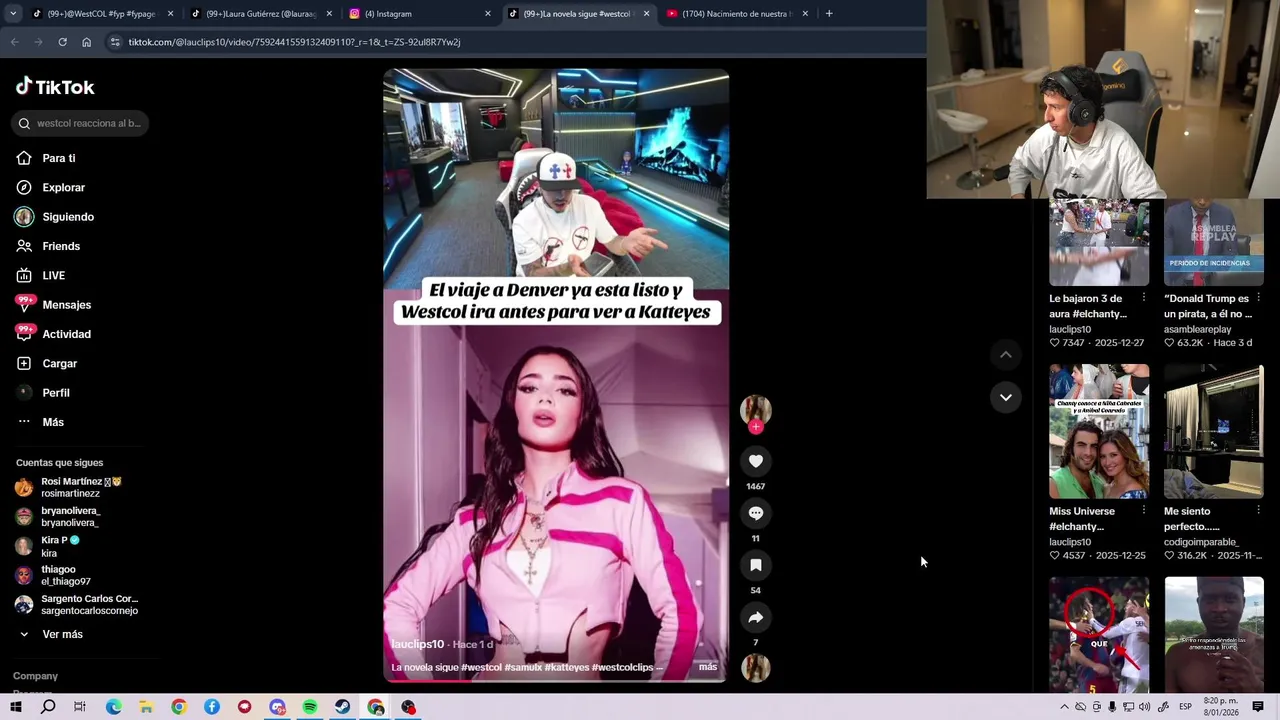Follow lauclips10 with the red plus badge
The width and height of the screenshot is (1280, 720).
tap(756, 427)
